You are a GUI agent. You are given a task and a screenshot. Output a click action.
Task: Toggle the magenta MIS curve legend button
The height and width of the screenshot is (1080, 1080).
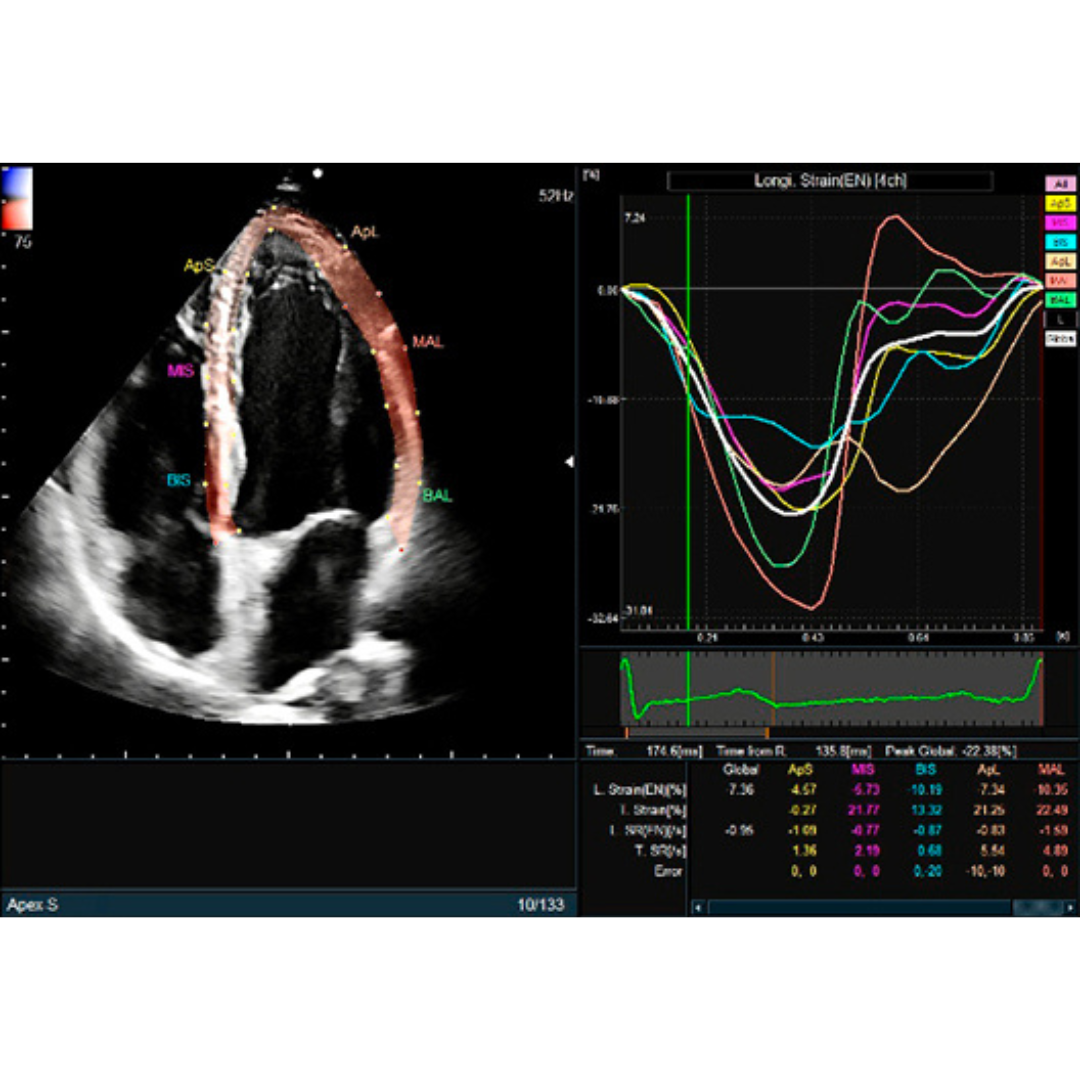click(x=1061, y=222)
